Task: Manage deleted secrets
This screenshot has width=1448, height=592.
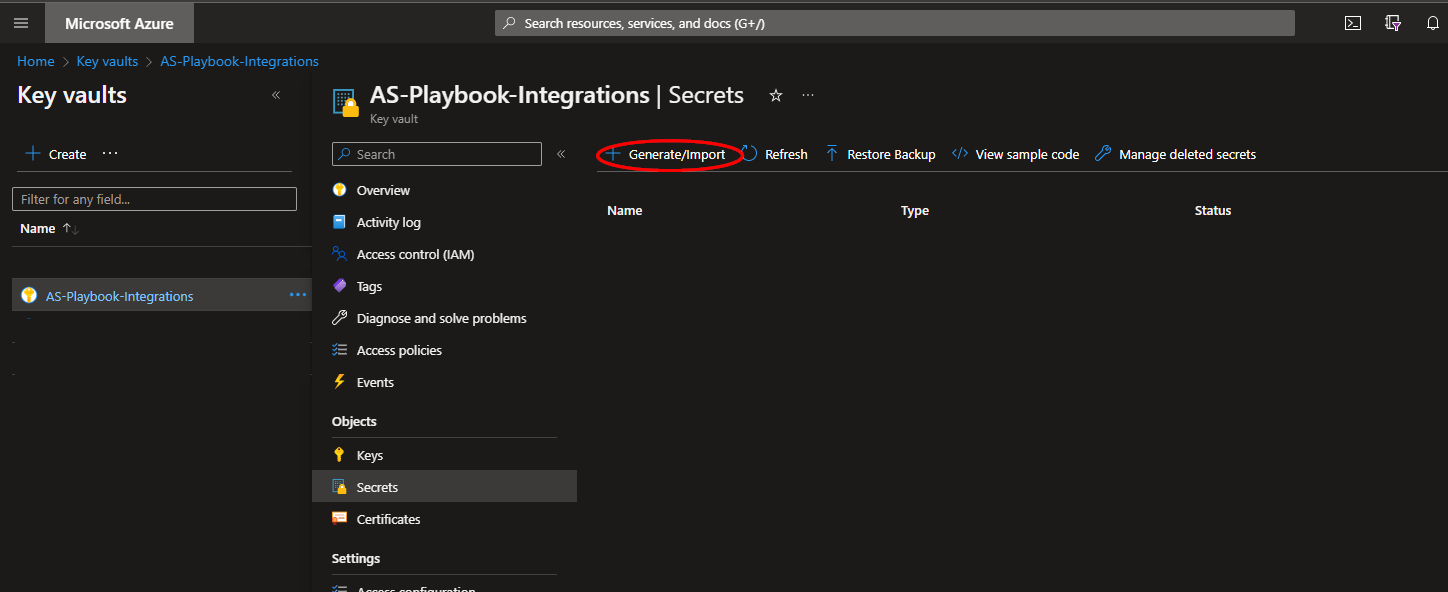Action: (1176, 154)
